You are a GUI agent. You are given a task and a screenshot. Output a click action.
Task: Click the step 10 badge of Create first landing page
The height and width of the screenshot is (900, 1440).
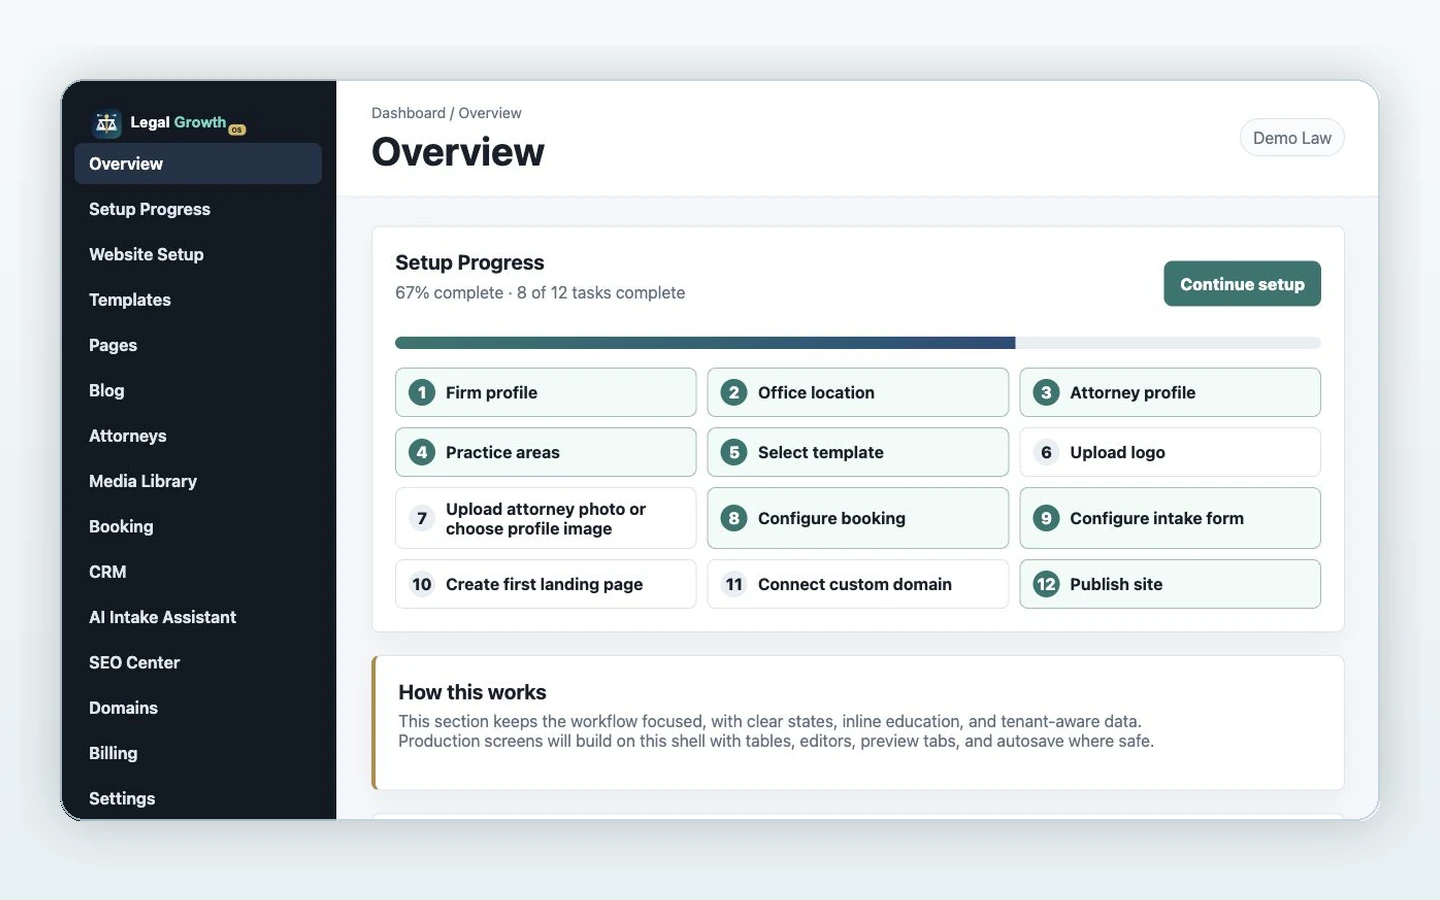[x=422, y=585]
